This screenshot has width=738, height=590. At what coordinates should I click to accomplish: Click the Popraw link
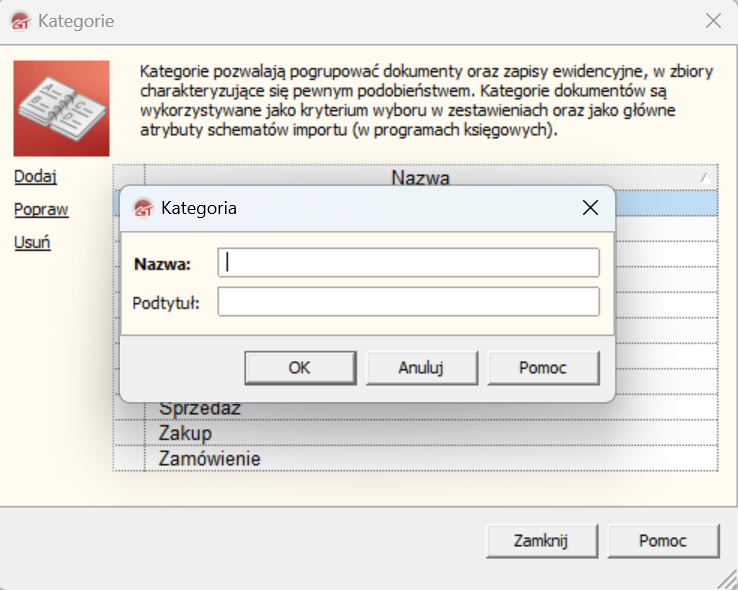click(x=41, y=209)
